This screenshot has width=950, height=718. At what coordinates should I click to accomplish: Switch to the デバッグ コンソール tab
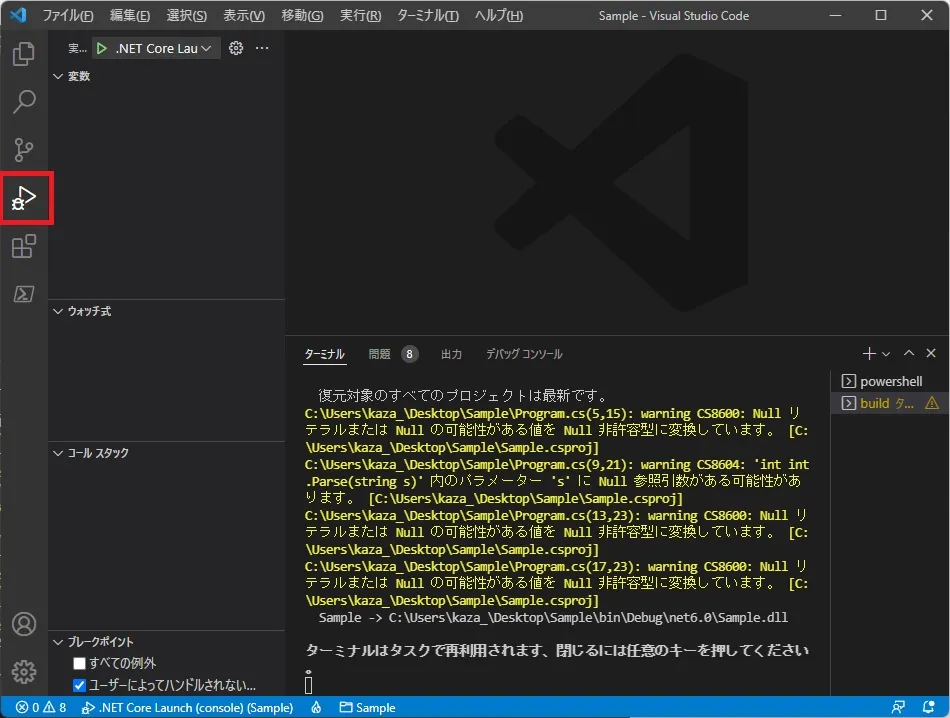click(524, 354)
